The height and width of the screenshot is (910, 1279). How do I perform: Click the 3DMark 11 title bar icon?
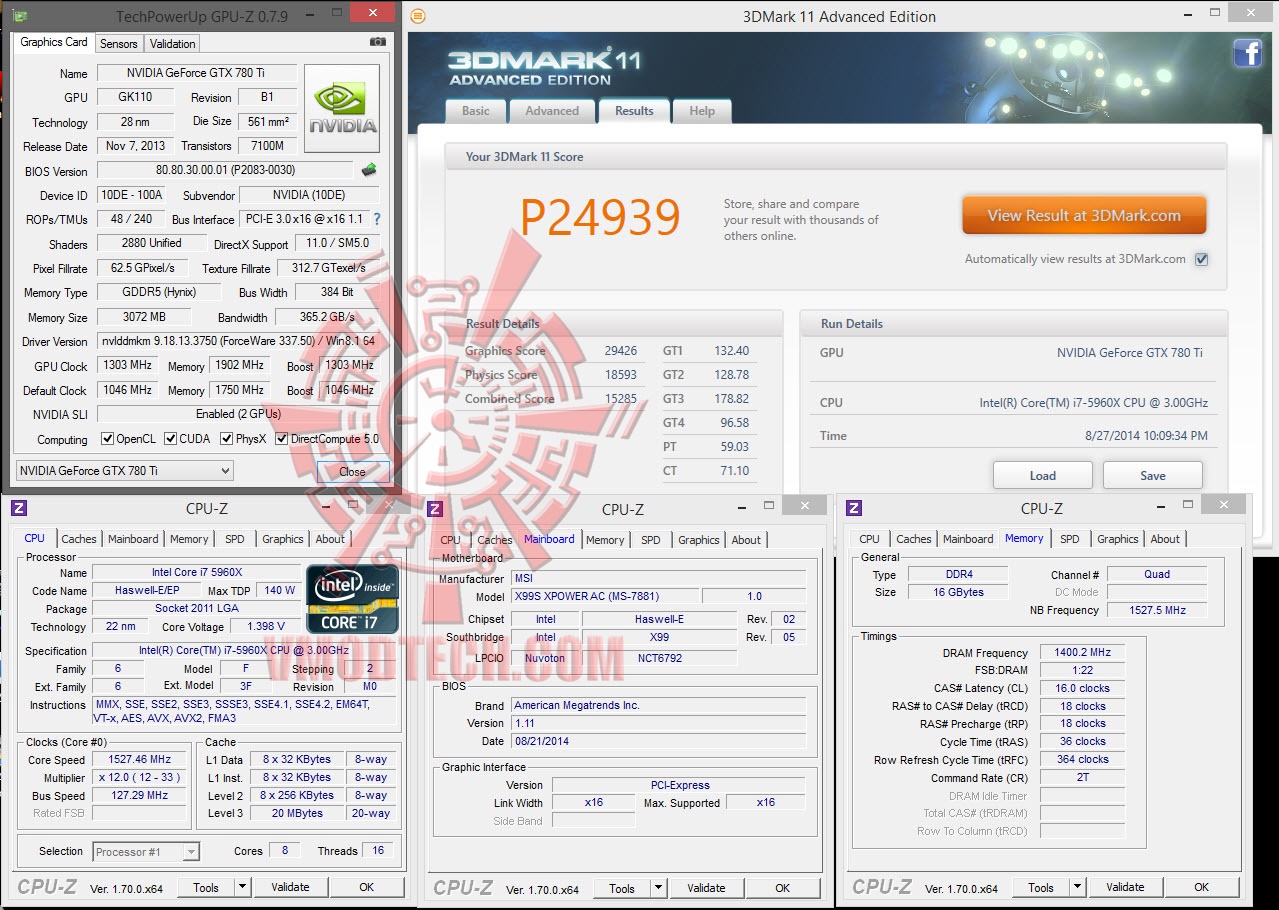point(418,16)
